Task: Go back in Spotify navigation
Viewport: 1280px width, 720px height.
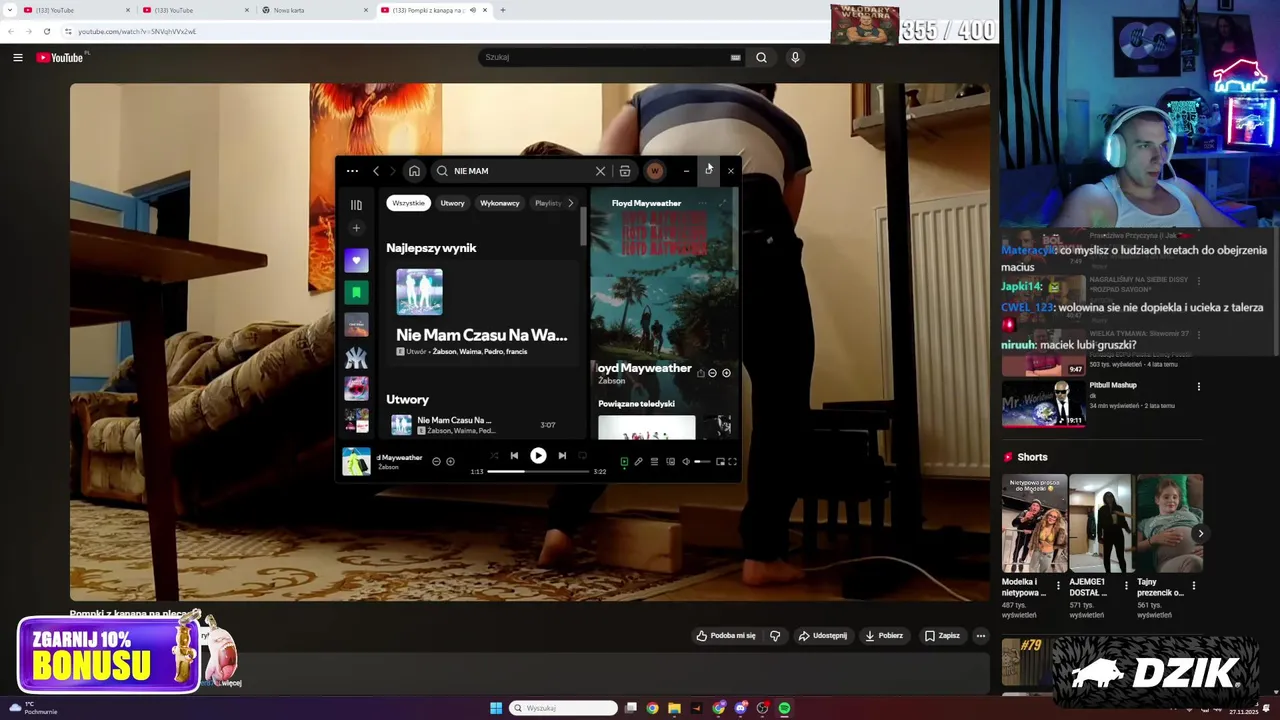Action: pyautogui.click(x=376, y=171)
